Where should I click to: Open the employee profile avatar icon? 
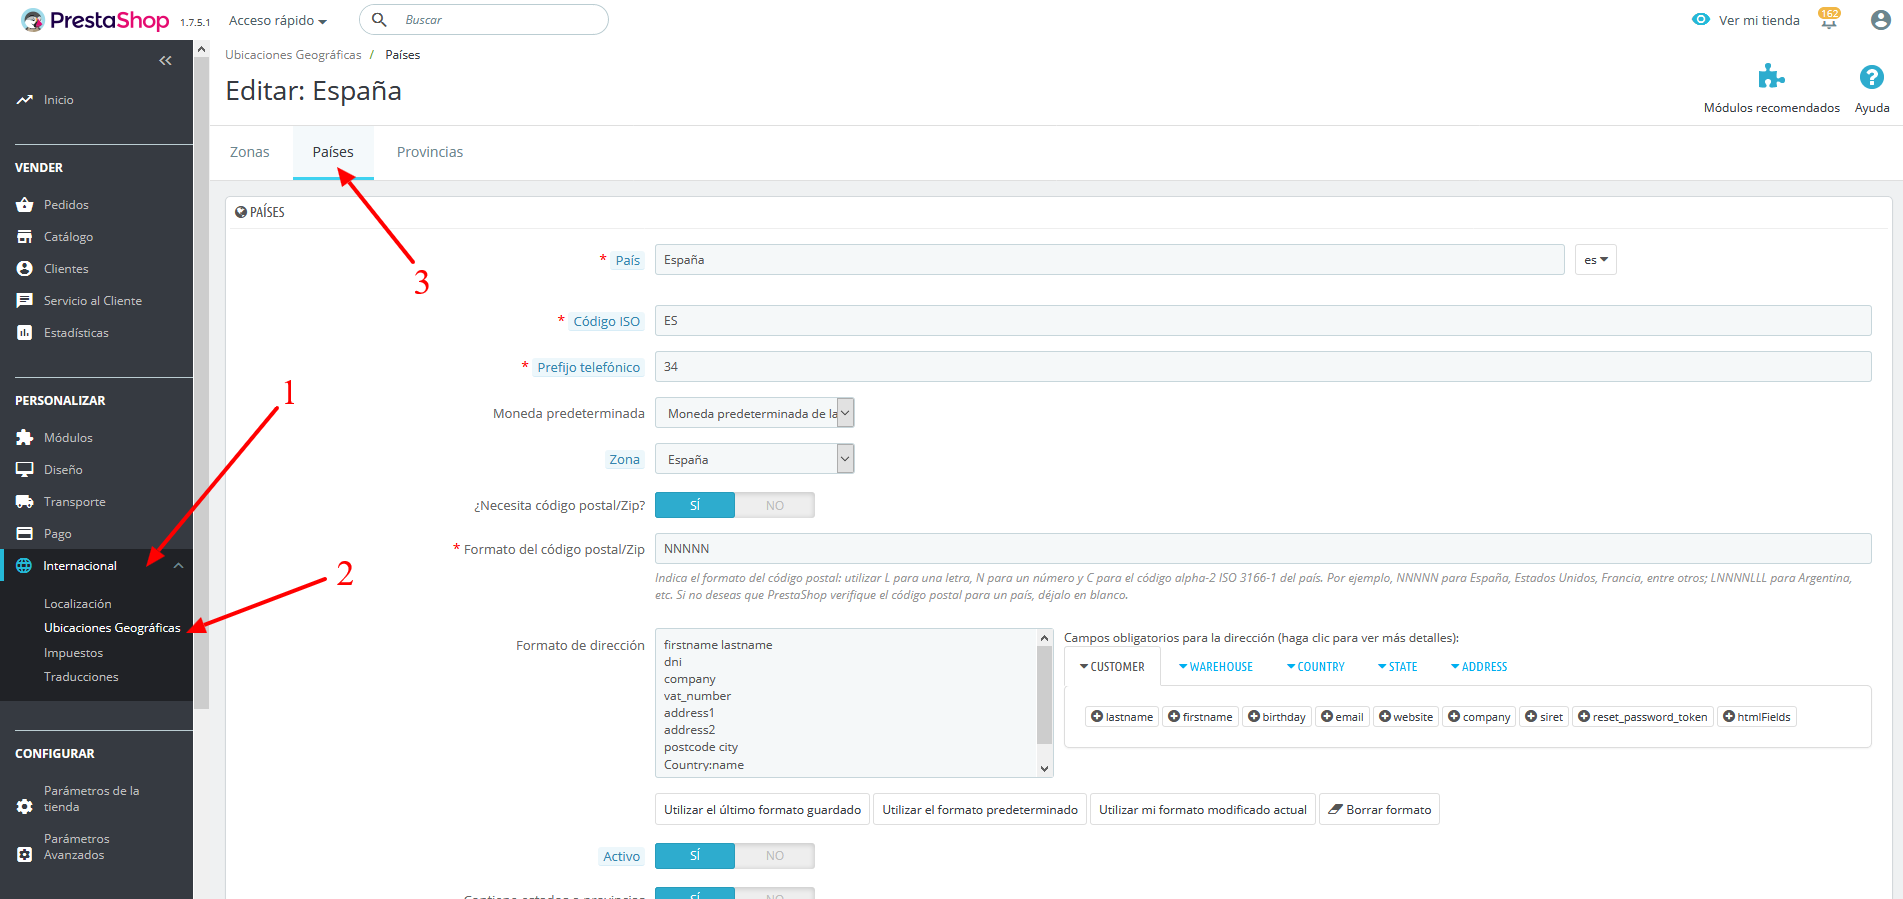[x=1881, y=20]
